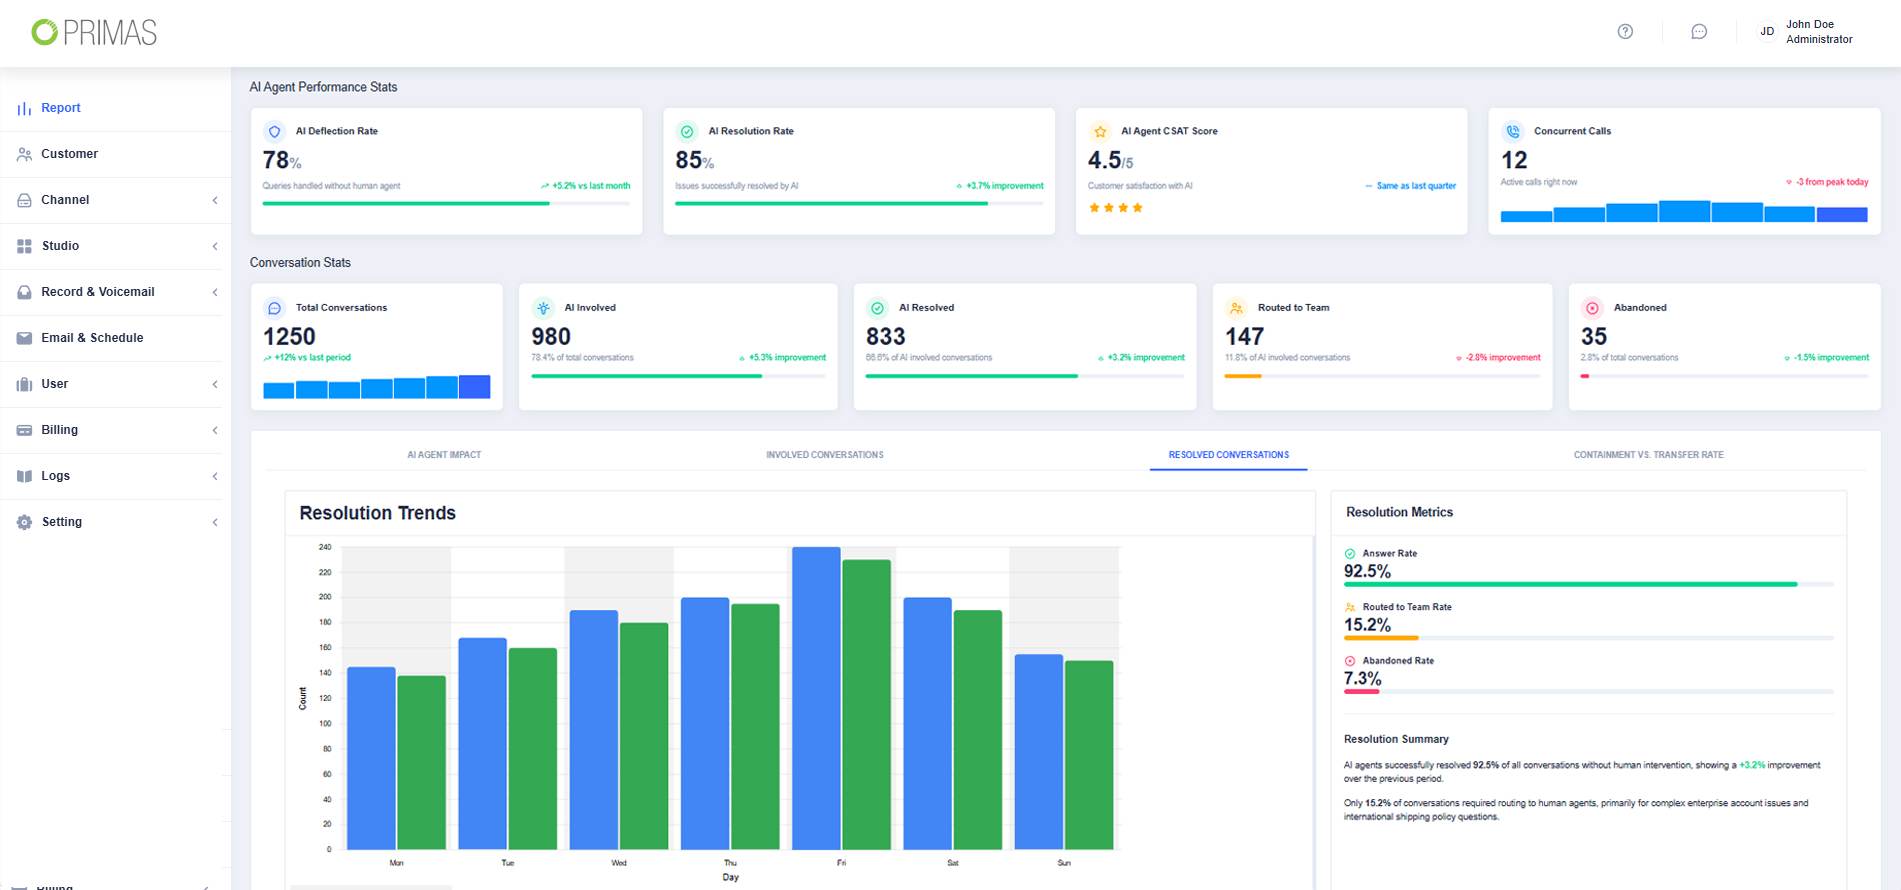This screenshot has width=1901, height=890.
Task: Open the chat messages icon in header
Action: click(x=1698, y=32)
